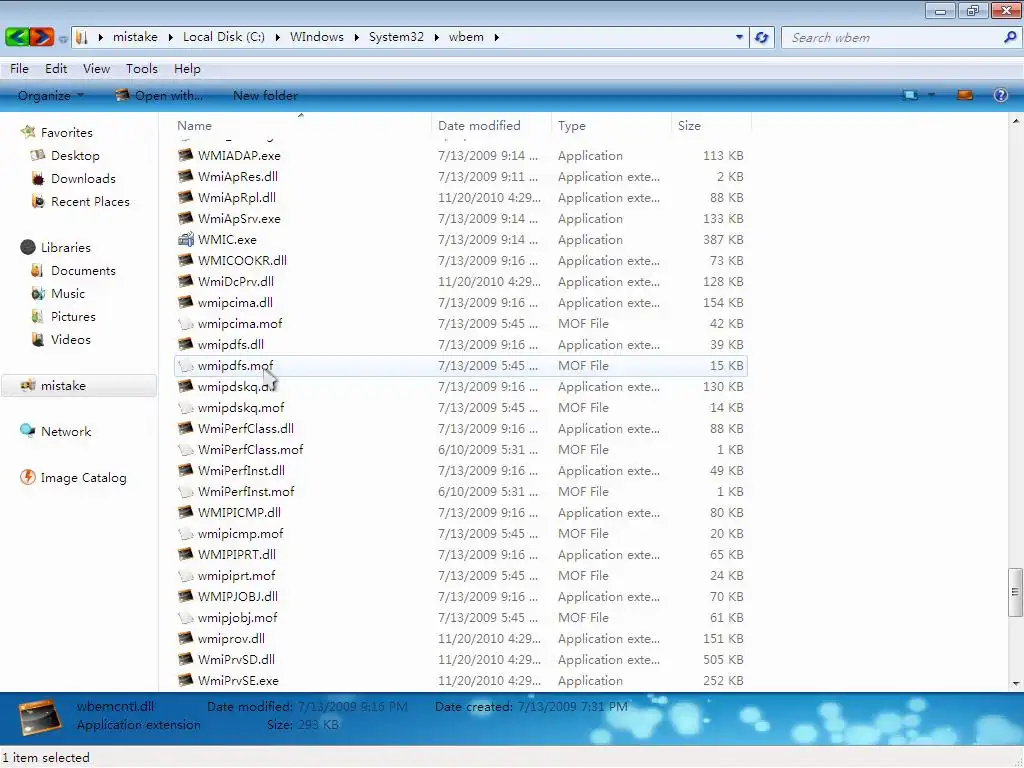Click the search magnifier icon
The image size is (1024, 768).
[1010, 37]
